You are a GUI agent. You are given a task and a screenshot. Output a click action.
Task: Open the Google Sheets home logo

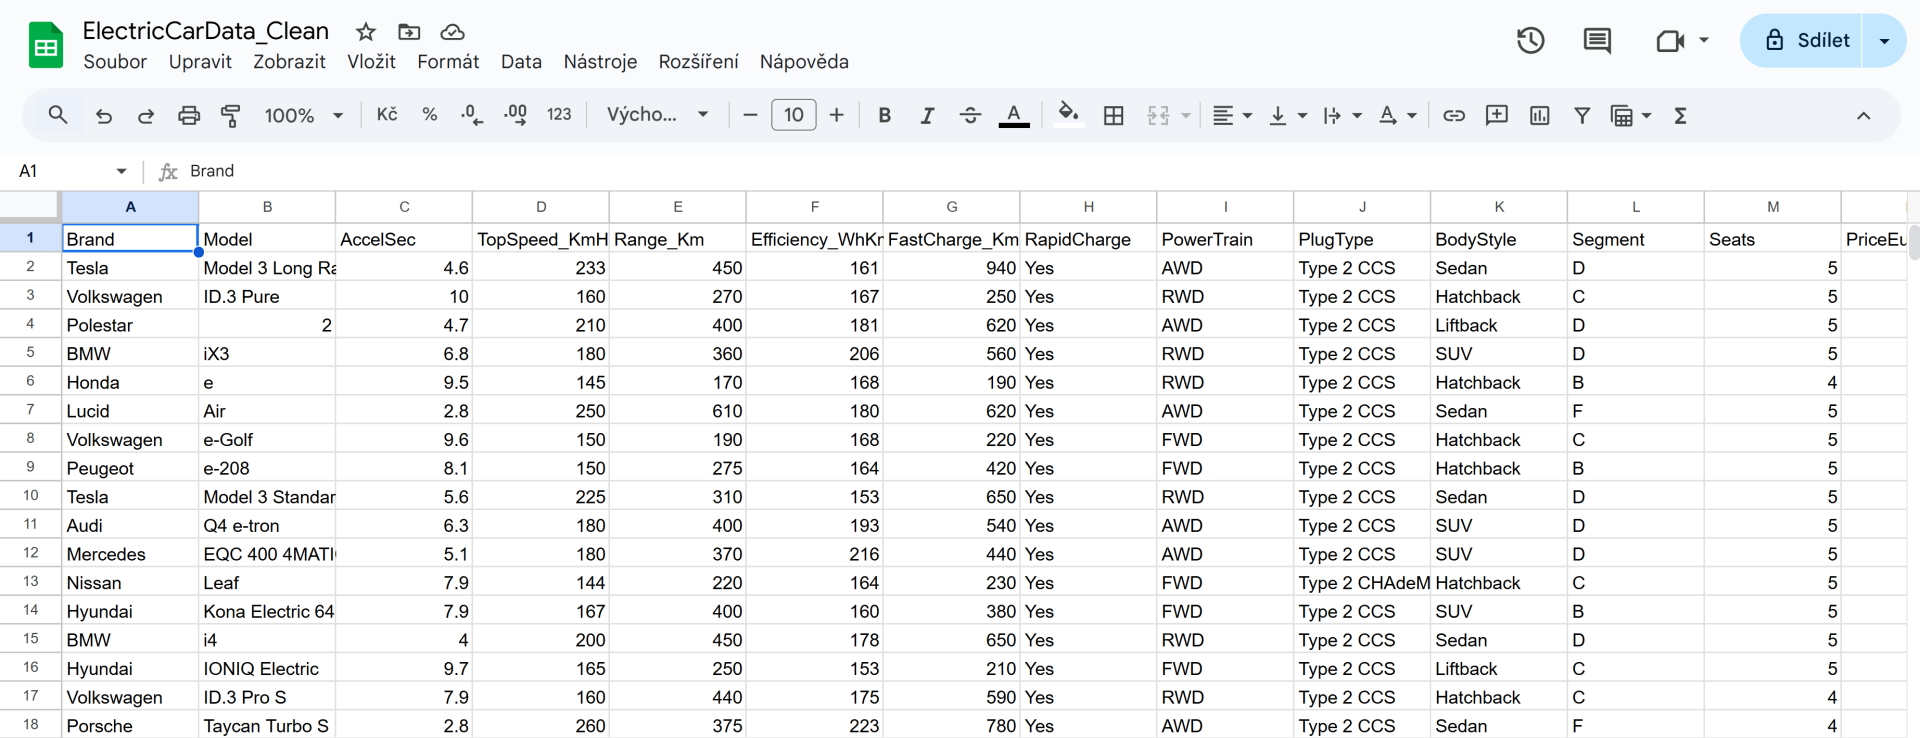tap(46, 45)
